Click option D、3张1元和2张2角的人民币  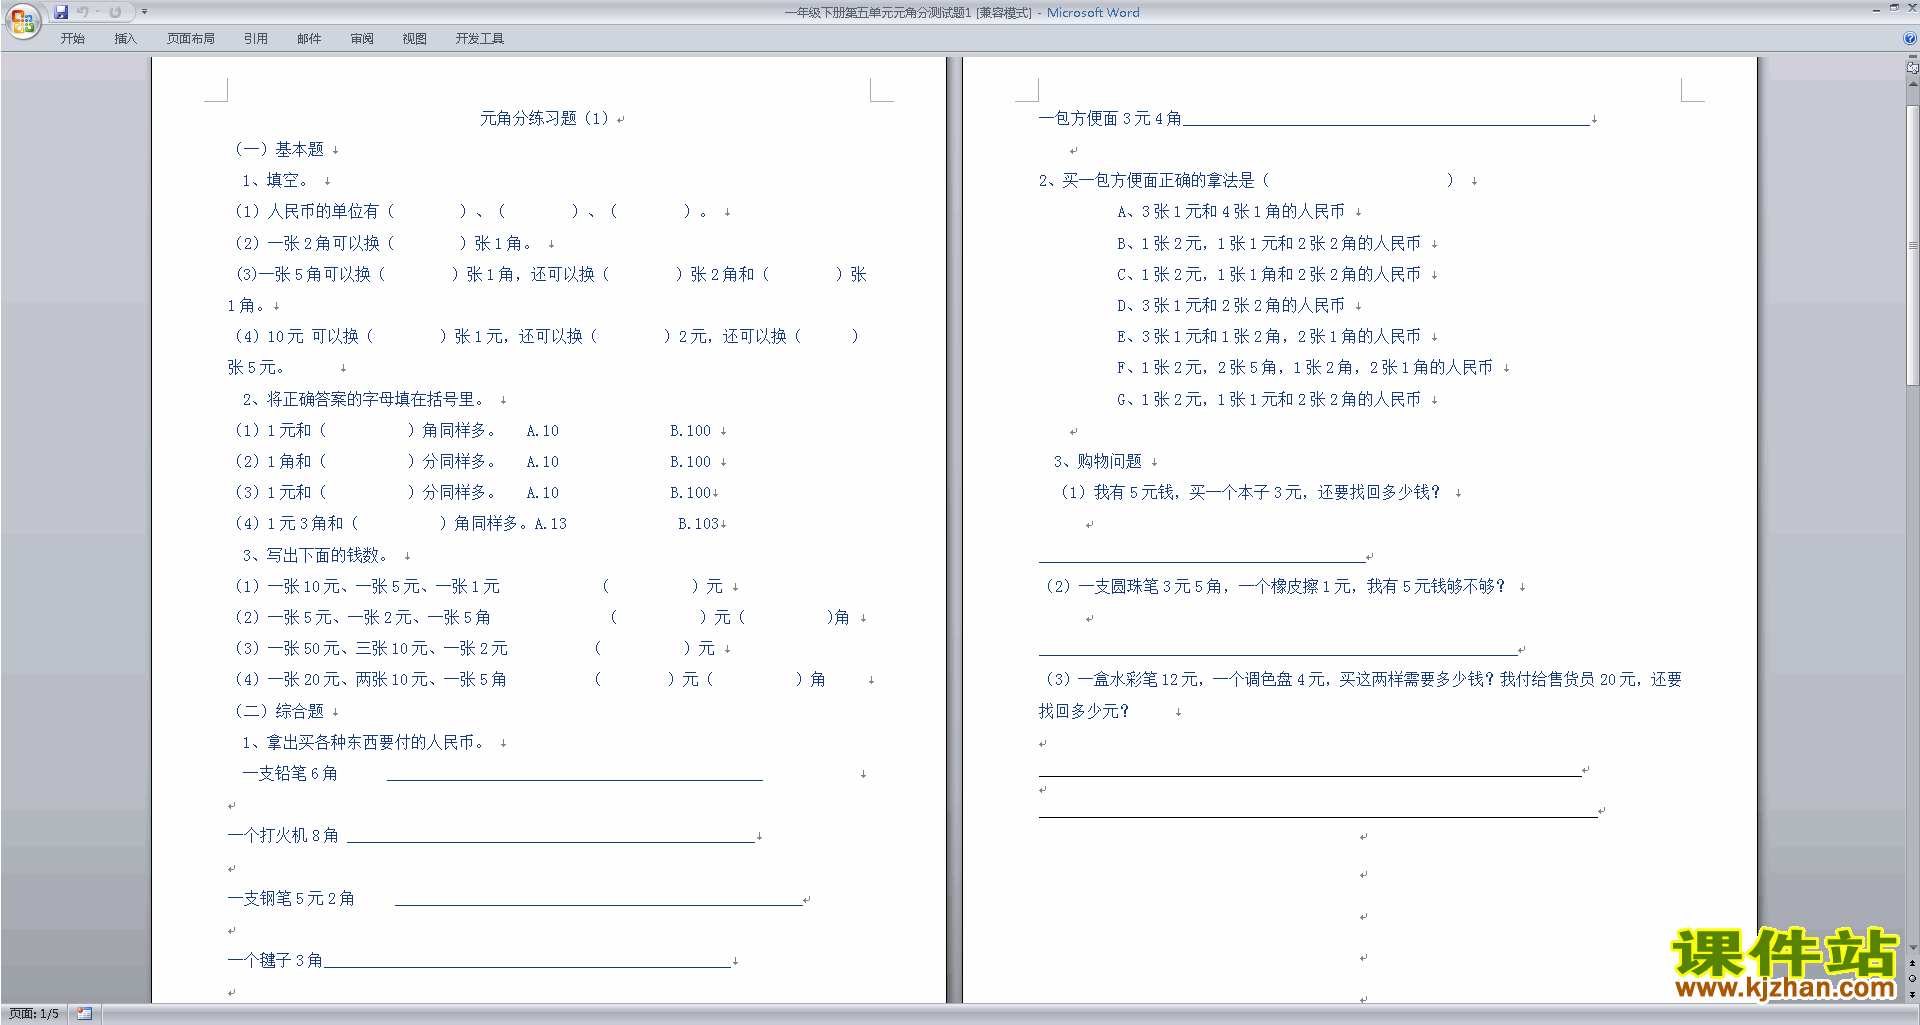[1230, 305]
